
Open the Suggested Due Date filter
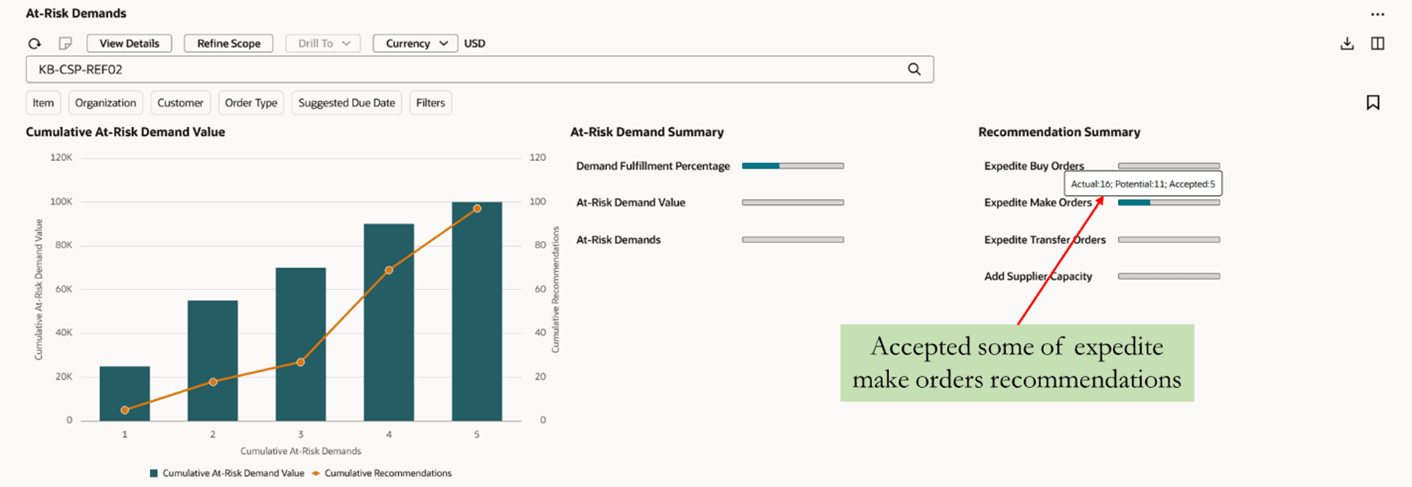click(x=346, y=103)
